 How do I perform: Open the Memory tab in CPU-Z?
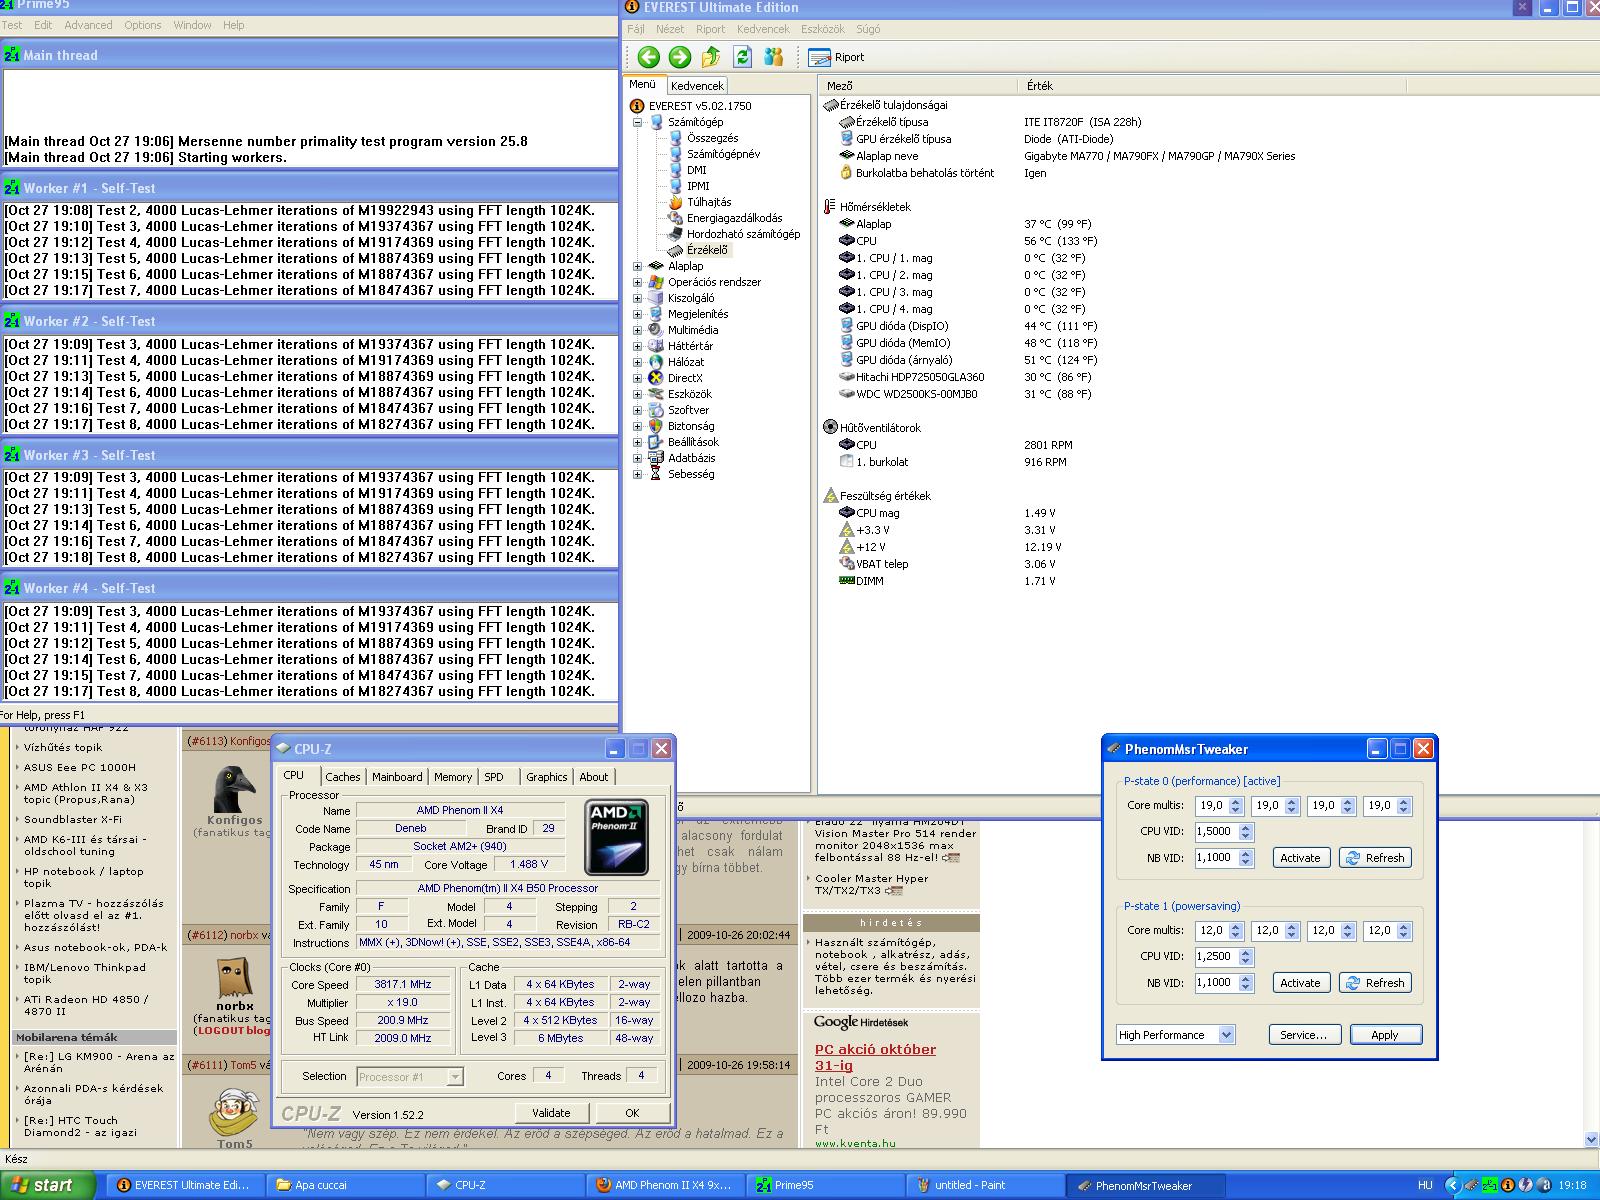point(453,777)
